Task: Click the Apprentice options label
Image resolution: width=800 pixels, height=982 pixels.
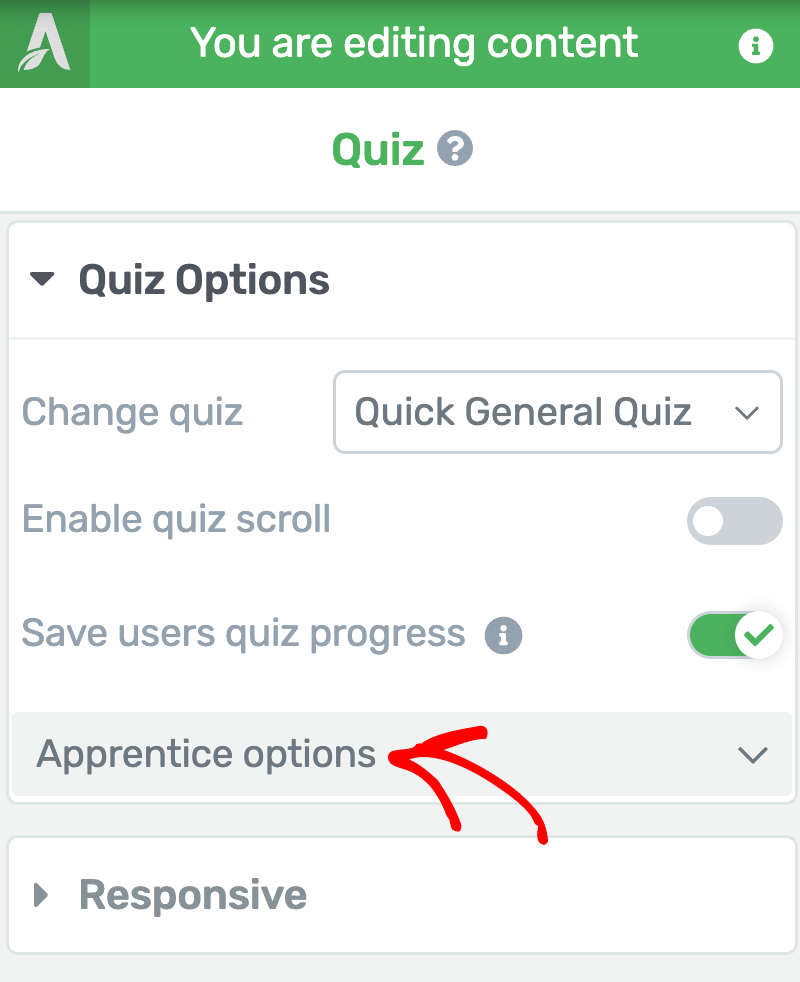Action: [206, 753]
